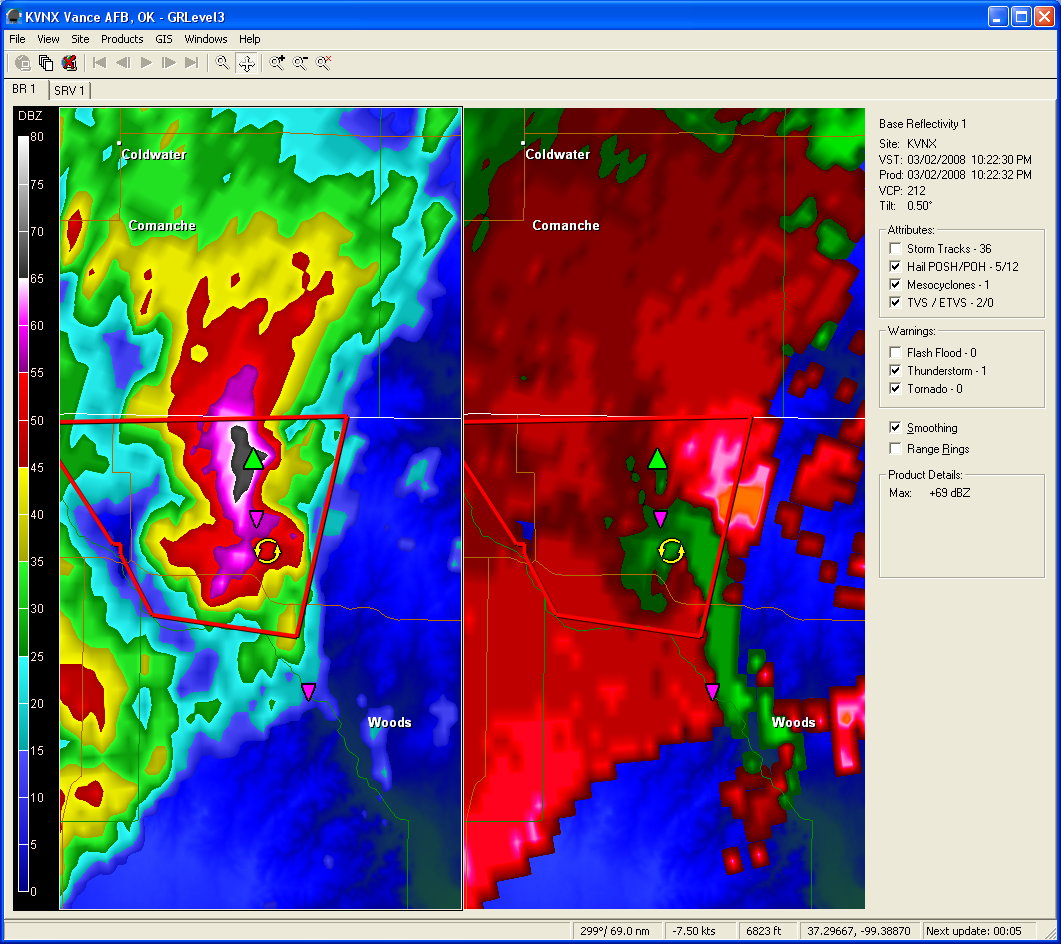Click Woods label in velocity pane
Viewport: 1061px width, 944px height.
pos(794,722)
